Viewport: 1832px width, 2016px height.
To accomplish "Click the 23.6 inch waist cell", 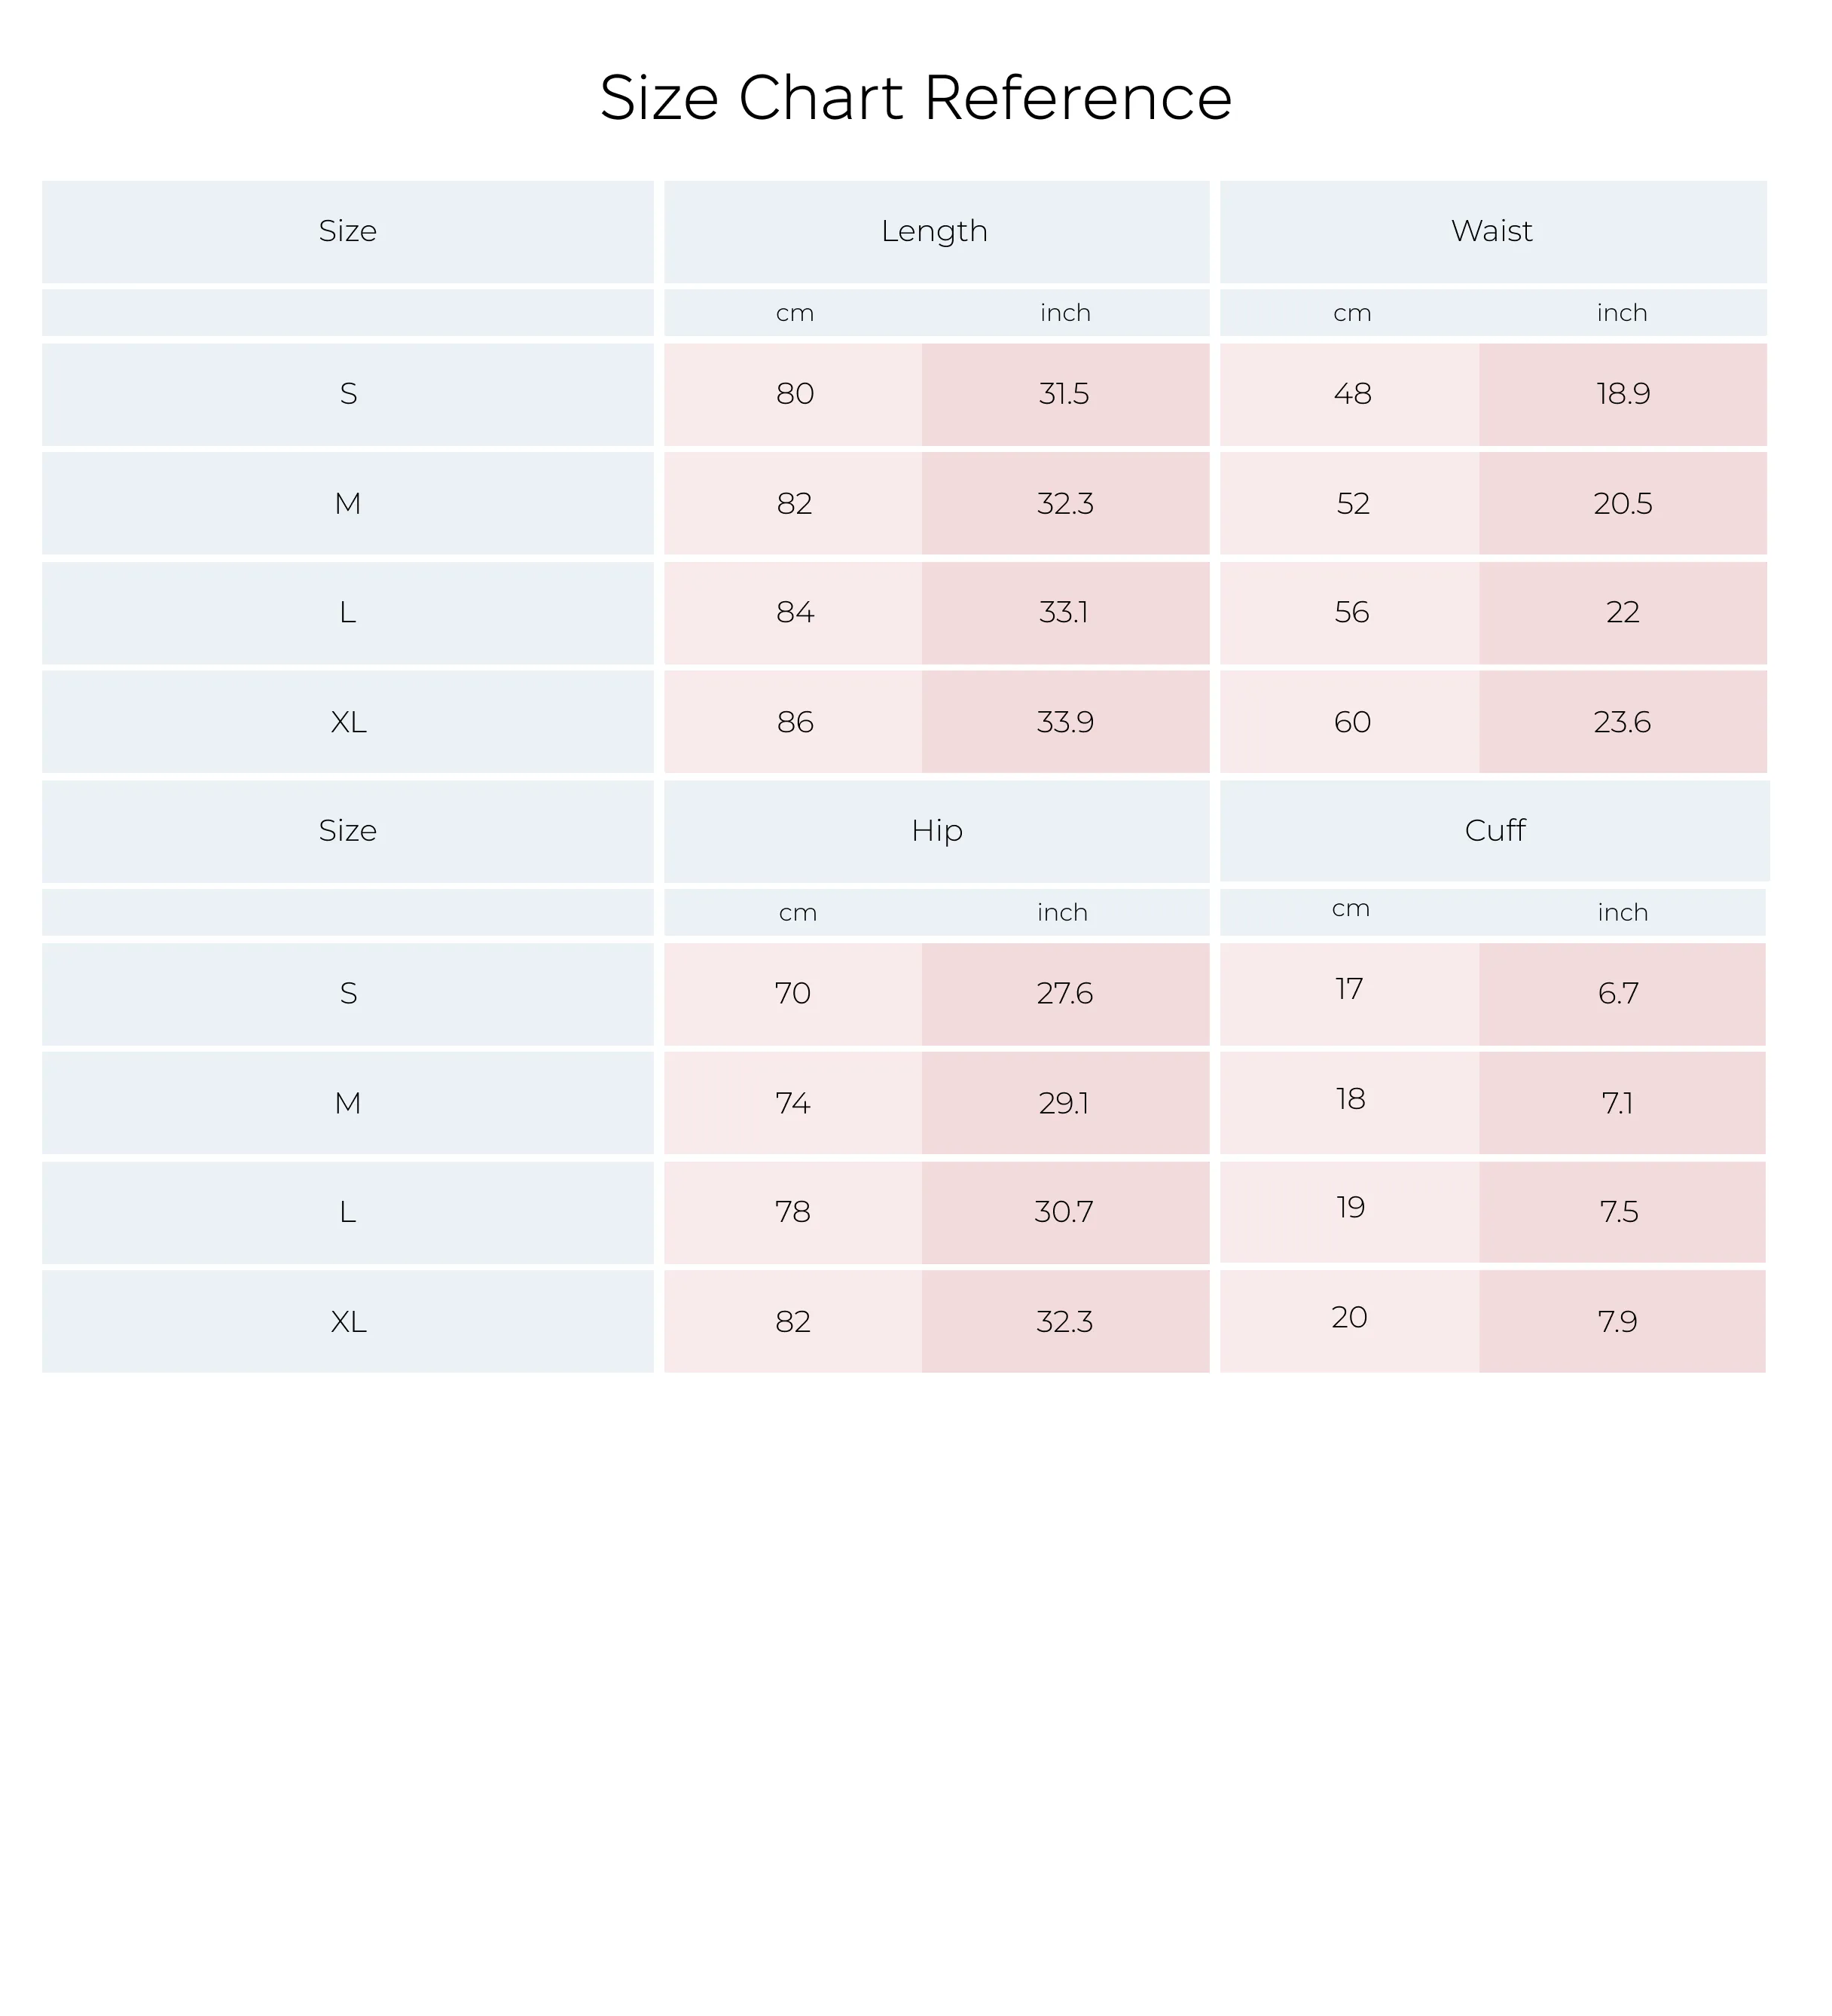I will click(1623, 722).
